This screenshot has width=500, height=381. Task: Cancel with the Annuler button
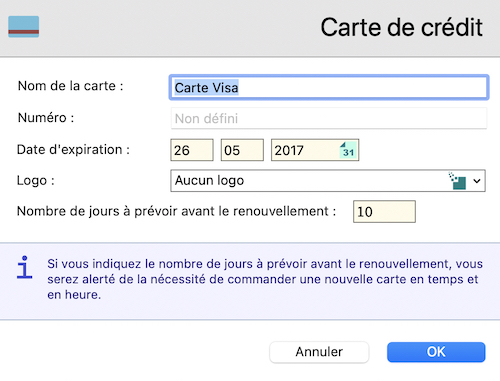click(319, 352)
